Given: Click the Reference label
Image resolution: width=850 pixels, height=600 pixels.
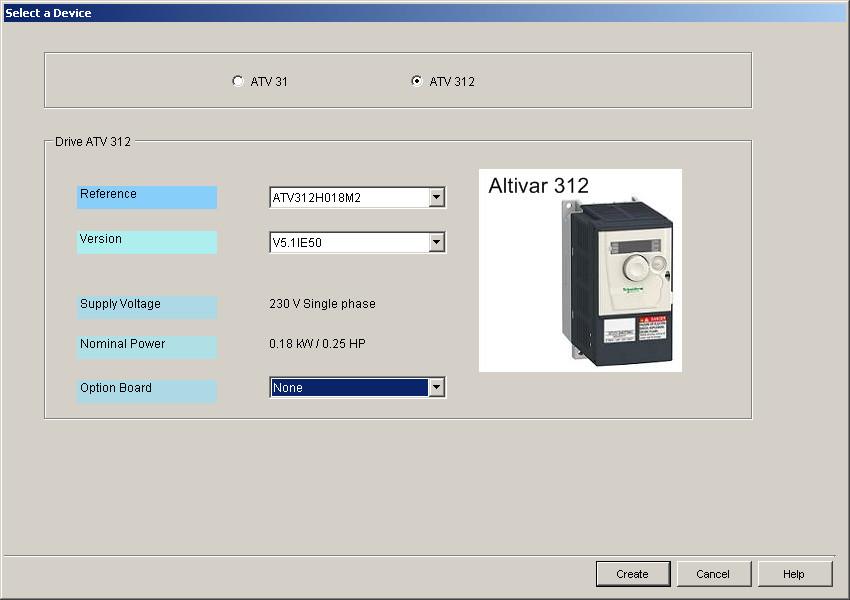Looking at the screenshot, I should pos(147,197).
